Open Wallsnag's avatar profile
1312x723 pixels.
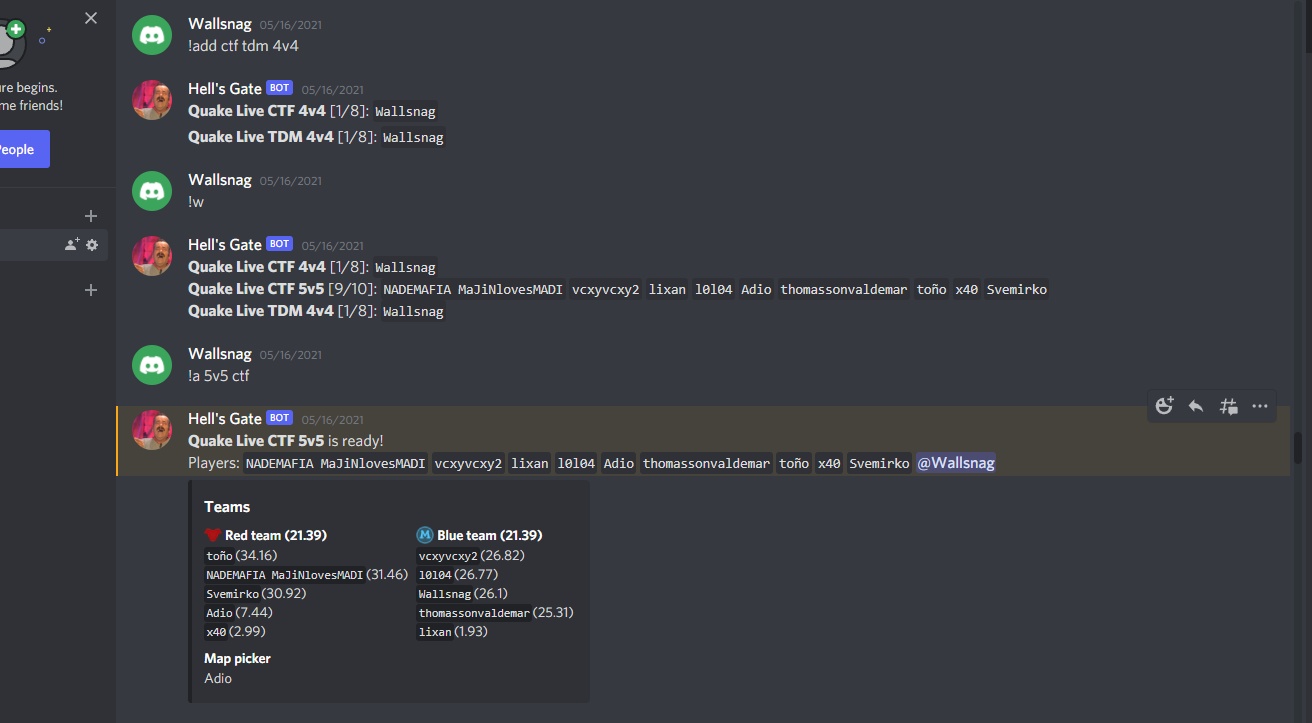coord(151,35)
